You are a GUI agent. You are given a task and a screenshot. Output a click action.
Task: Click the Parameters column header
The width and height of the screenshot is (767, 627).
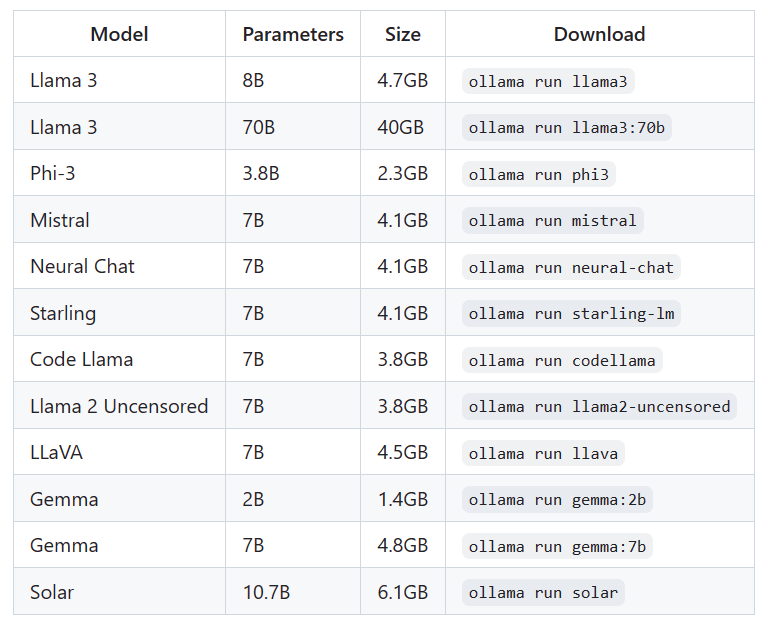click(x=293, y=34)
